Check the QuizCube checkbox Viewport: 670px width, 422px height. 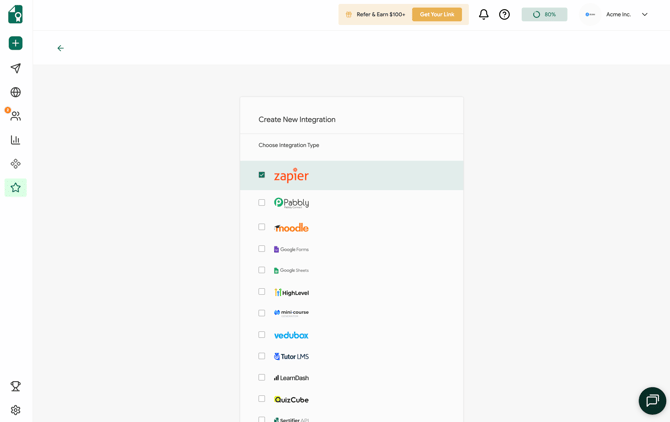tap(262, 399)
